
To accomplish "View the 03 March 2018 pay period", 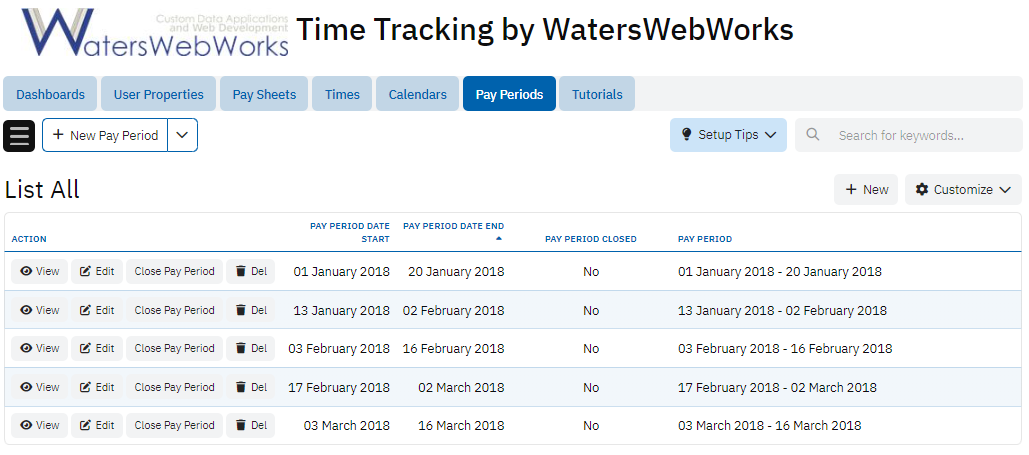I will point(40,425).
